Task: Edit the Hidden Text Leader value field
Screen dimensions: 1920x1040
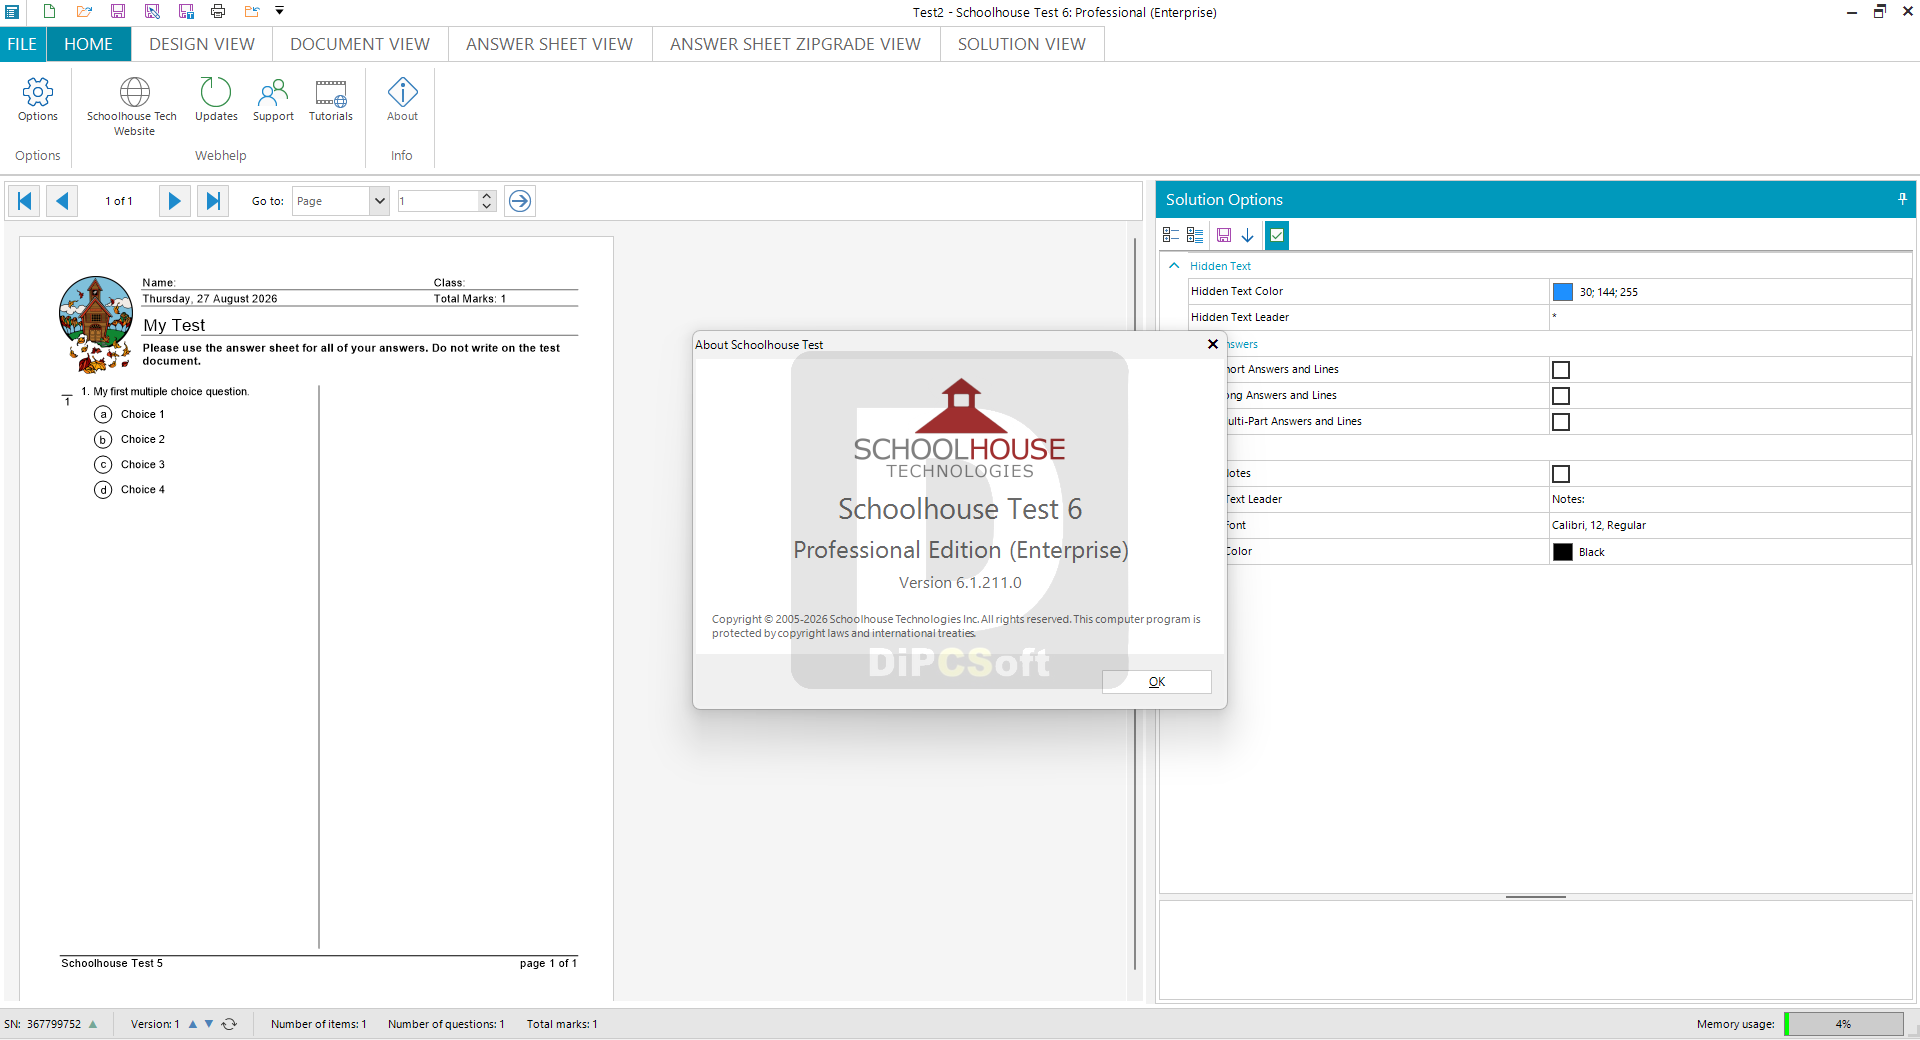Action: tap(1730, 317)
